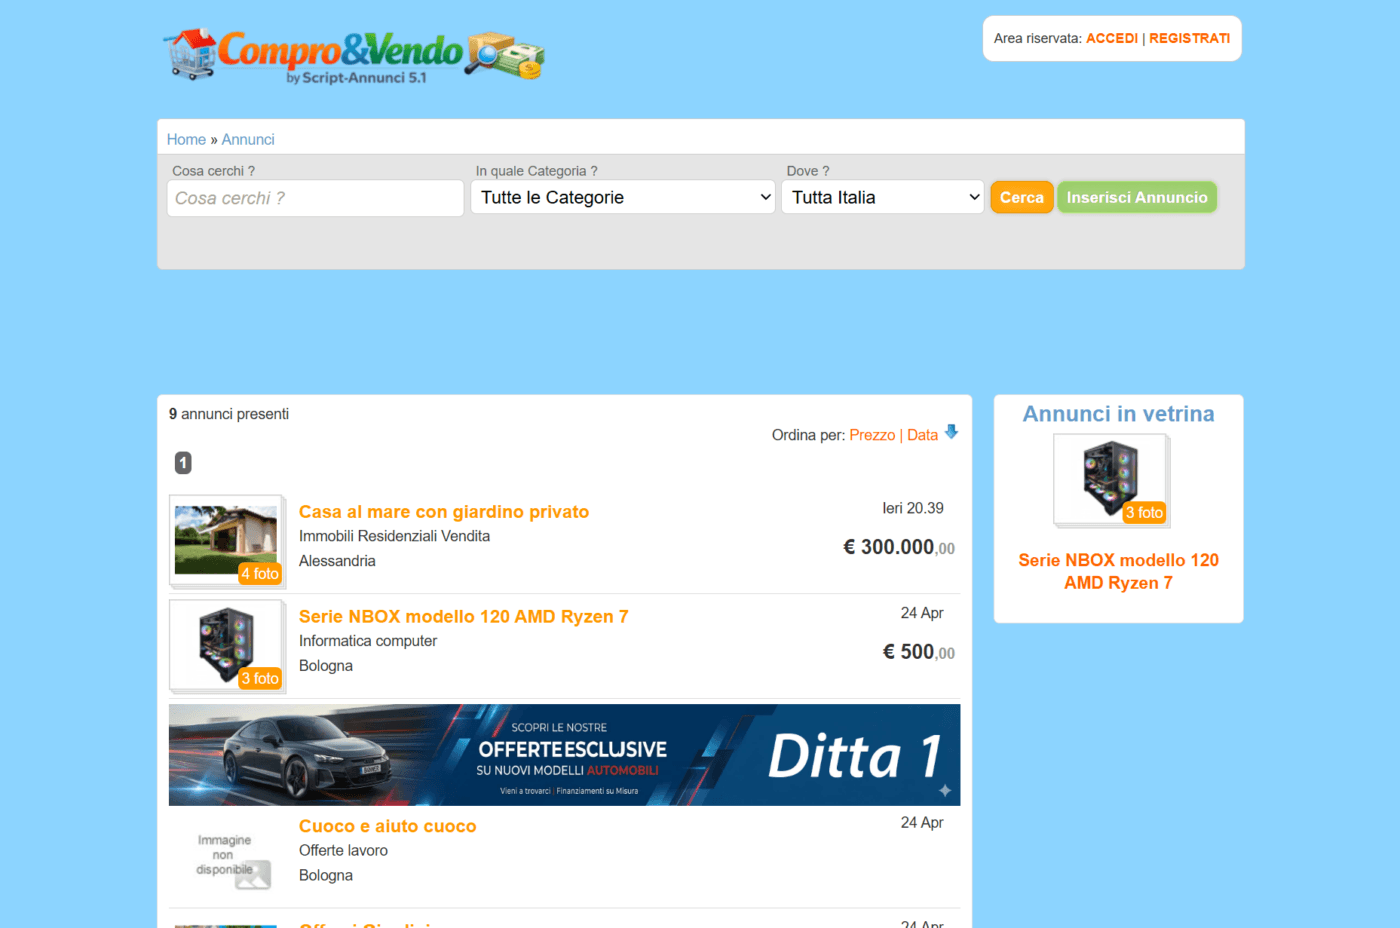Sort listings by Prezzo

click(x=872, y=435)
